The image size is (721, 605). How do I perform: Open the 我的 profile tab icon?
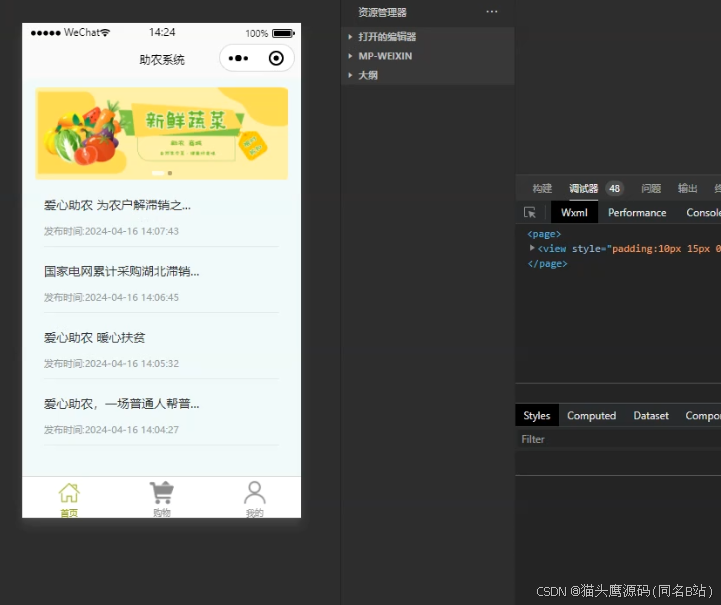[x=255, y=493]
